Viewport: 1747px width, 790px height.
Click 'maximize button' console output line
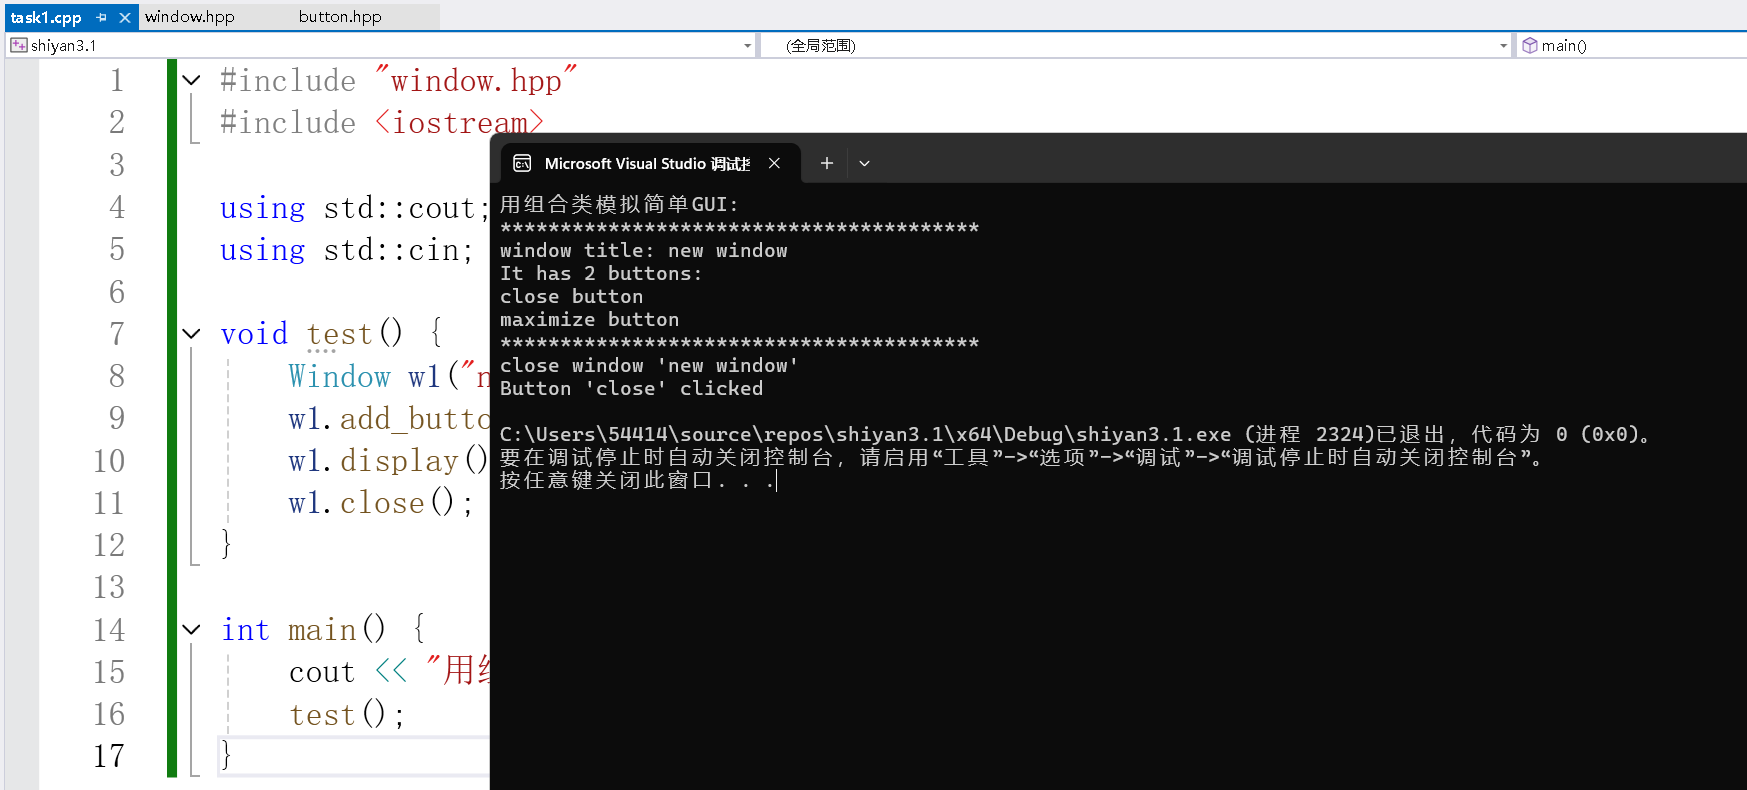coord(589,319)
